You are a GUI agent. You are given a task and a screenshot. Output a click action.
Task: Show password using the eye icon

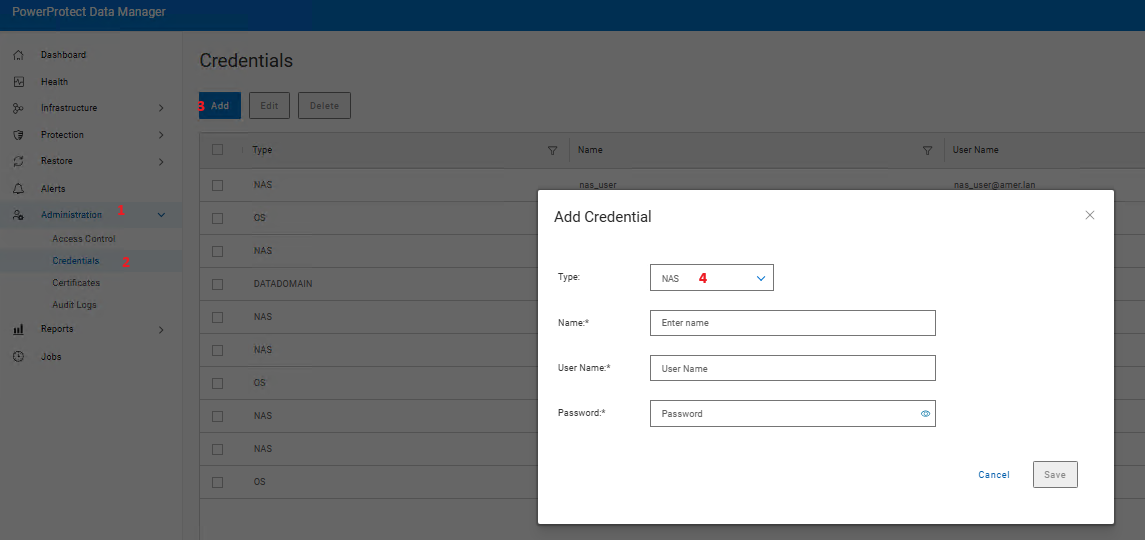925,413
